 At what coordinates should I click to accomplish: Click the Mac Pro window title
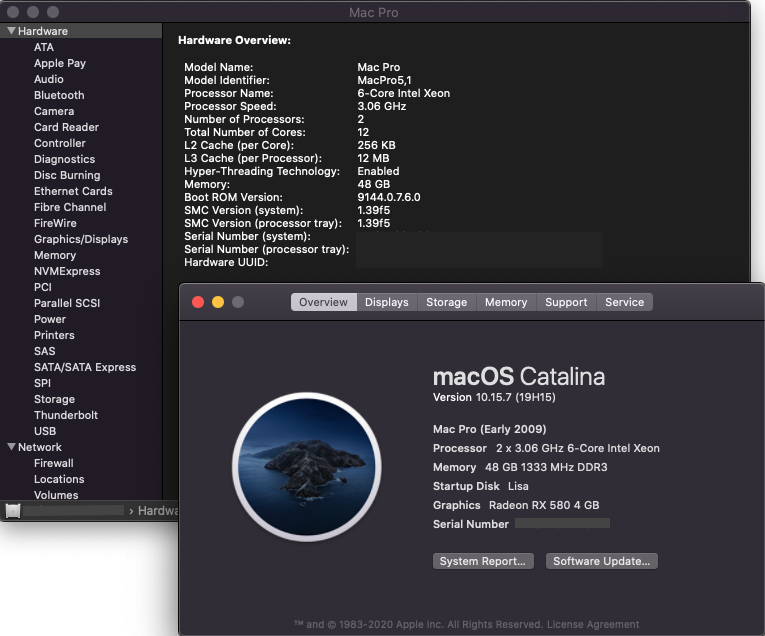374,13
